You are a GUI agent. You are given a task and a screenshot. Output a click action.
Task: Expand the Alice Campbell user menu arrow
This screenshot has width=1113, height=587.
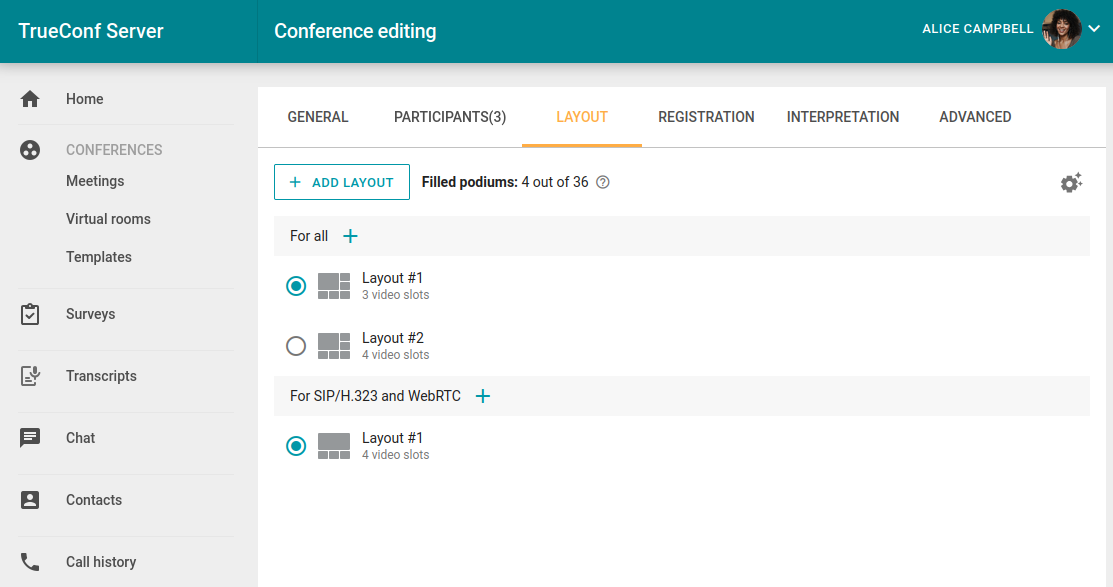pyautogui.click(x=1094, y=30)
